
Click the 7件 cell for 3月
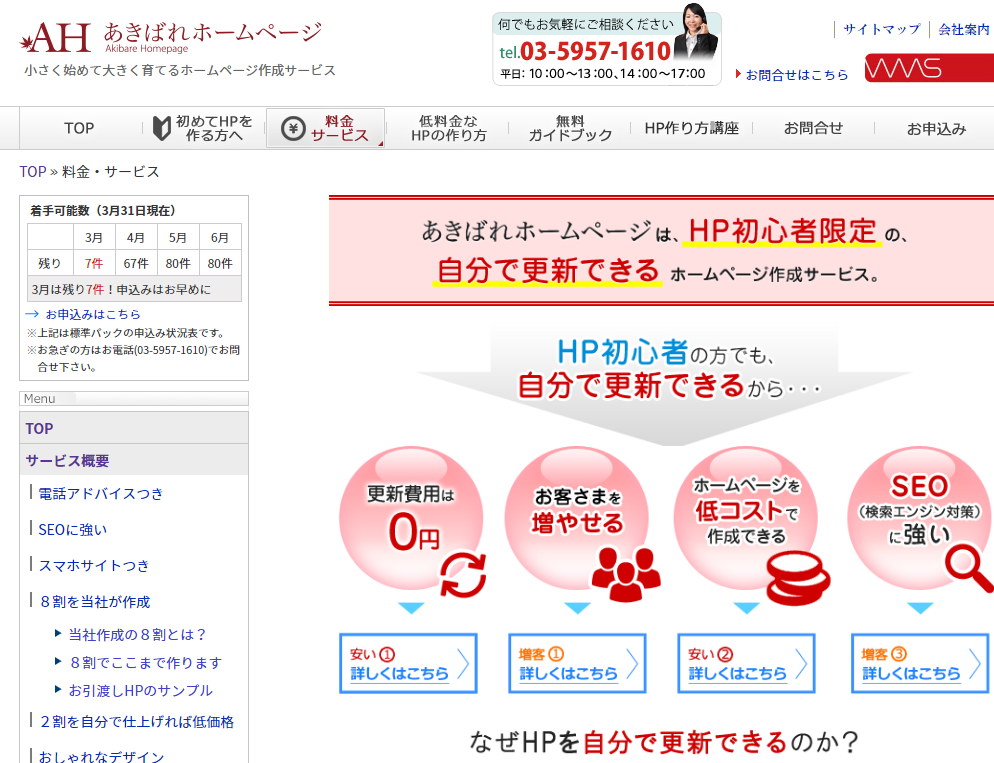coord(94,263)
